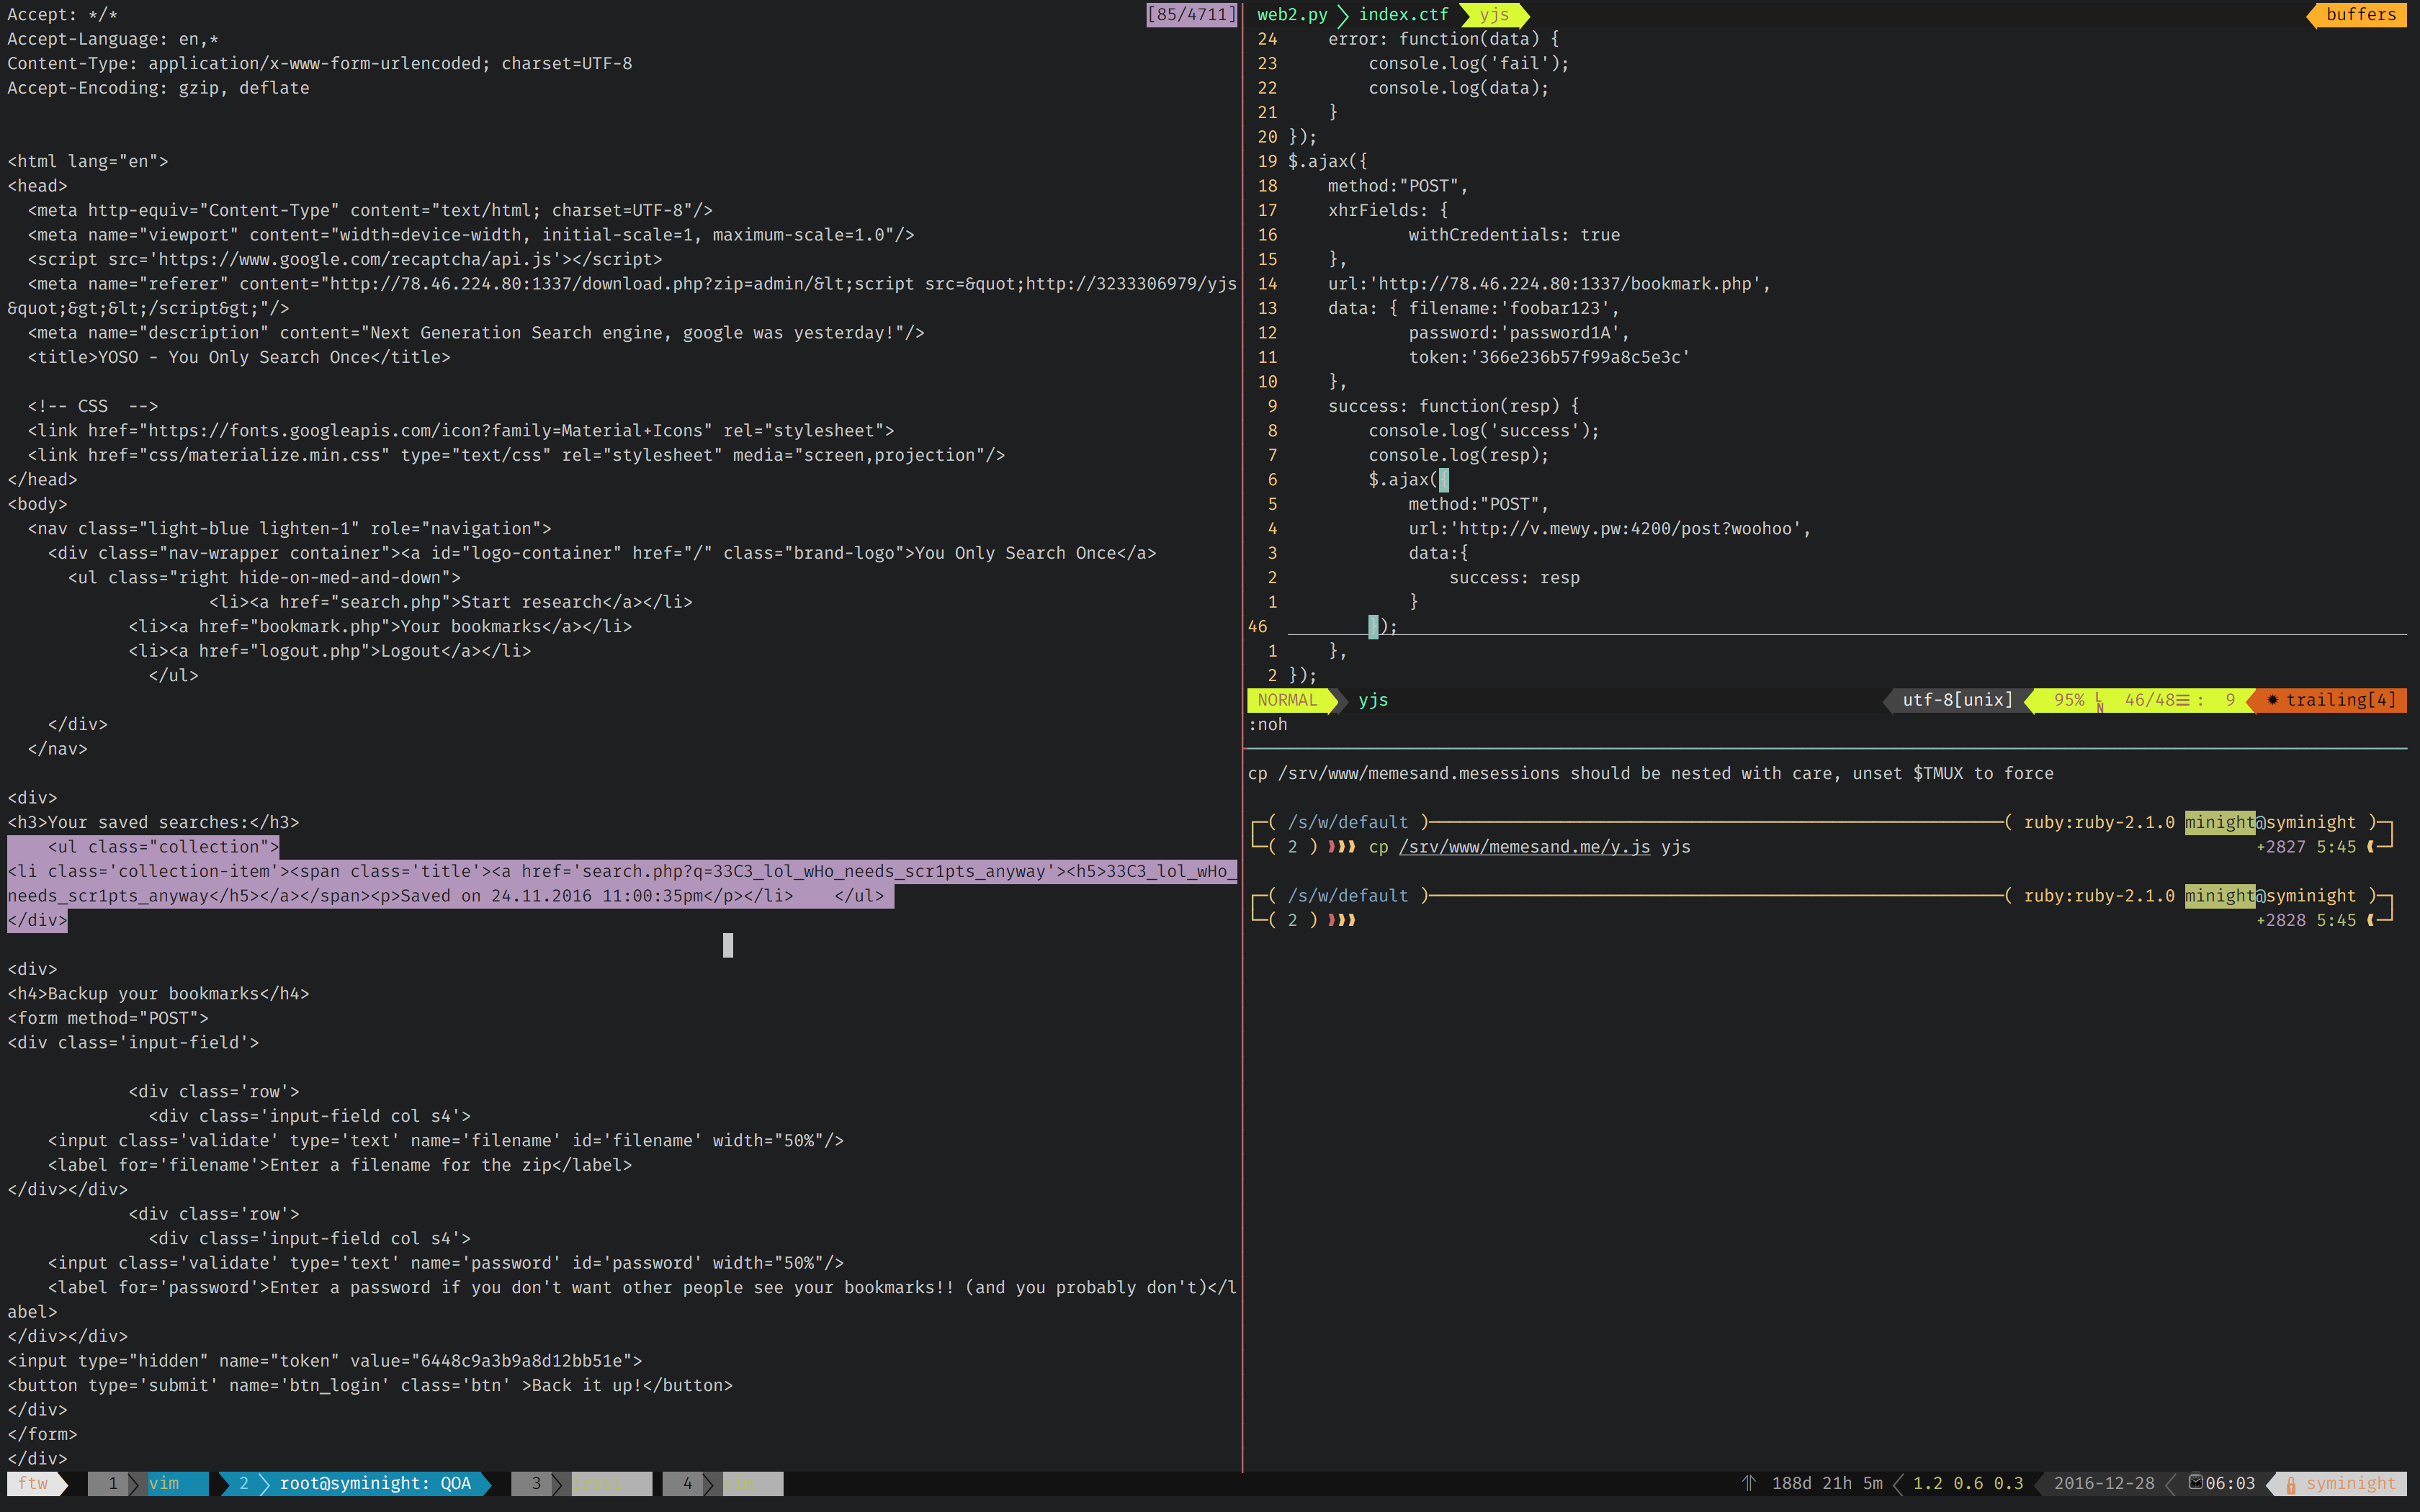This screenshot has width=2420, height=1512.
Task: Open the web2.py buffer tab
Action: coord(1292,14)
